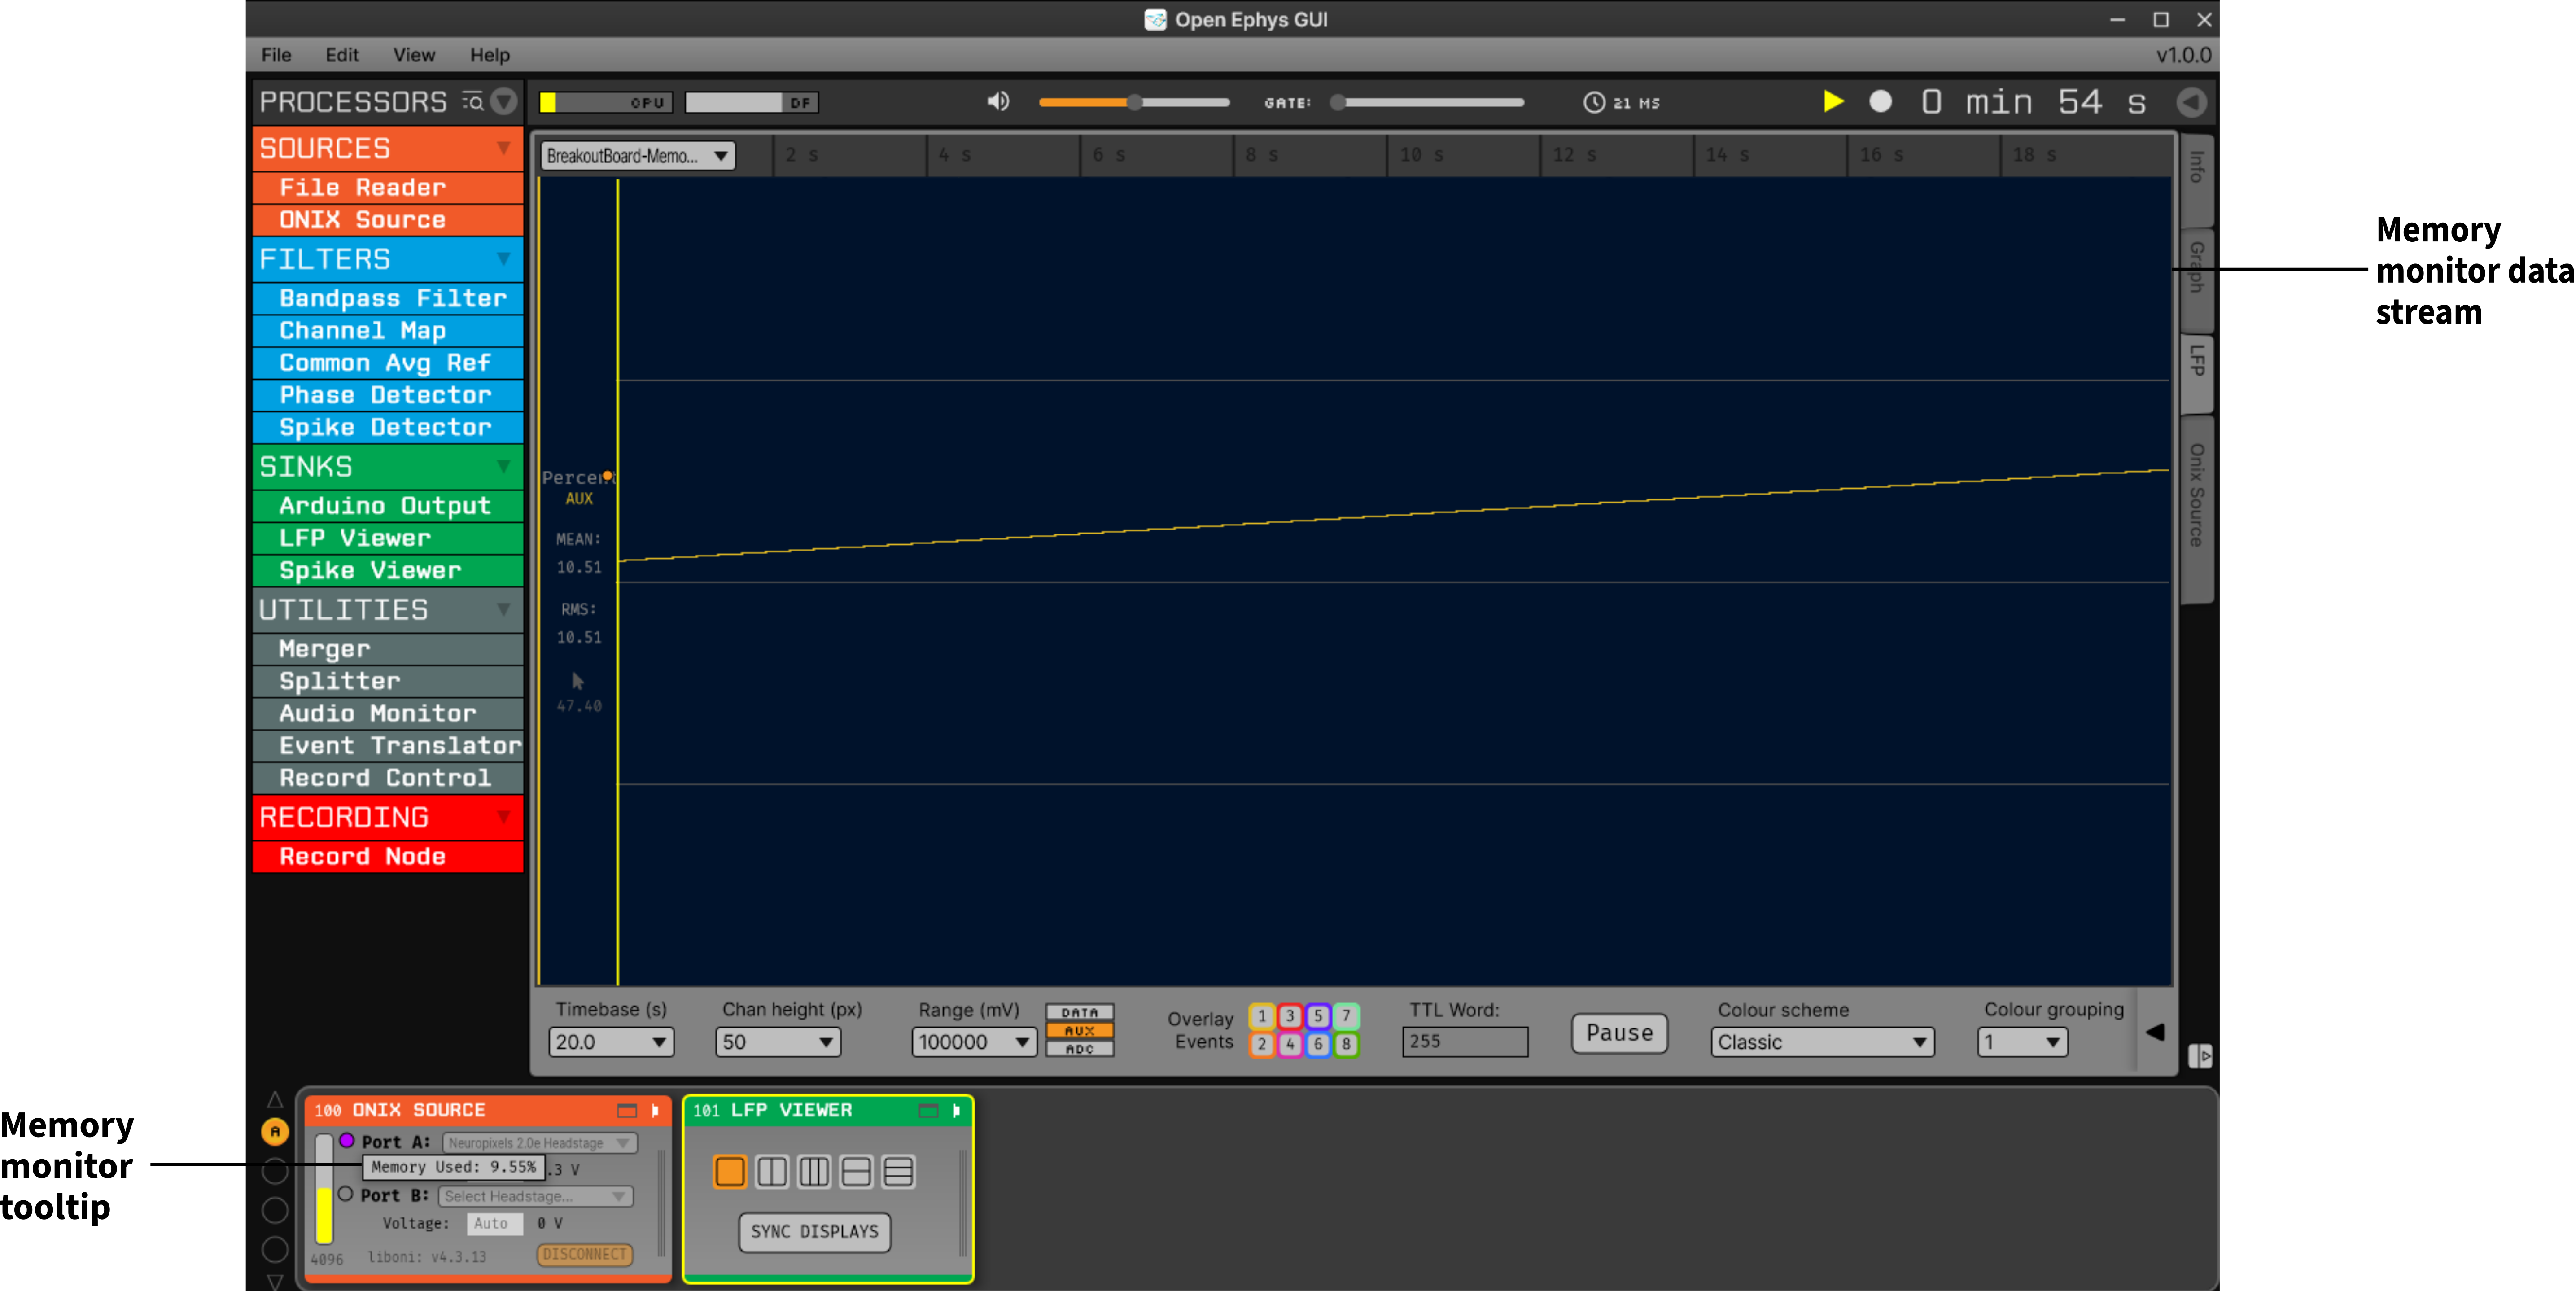Collapse the FILTERS category
This screenshot has width=2576, height=1291.
(x=503, y=259)
